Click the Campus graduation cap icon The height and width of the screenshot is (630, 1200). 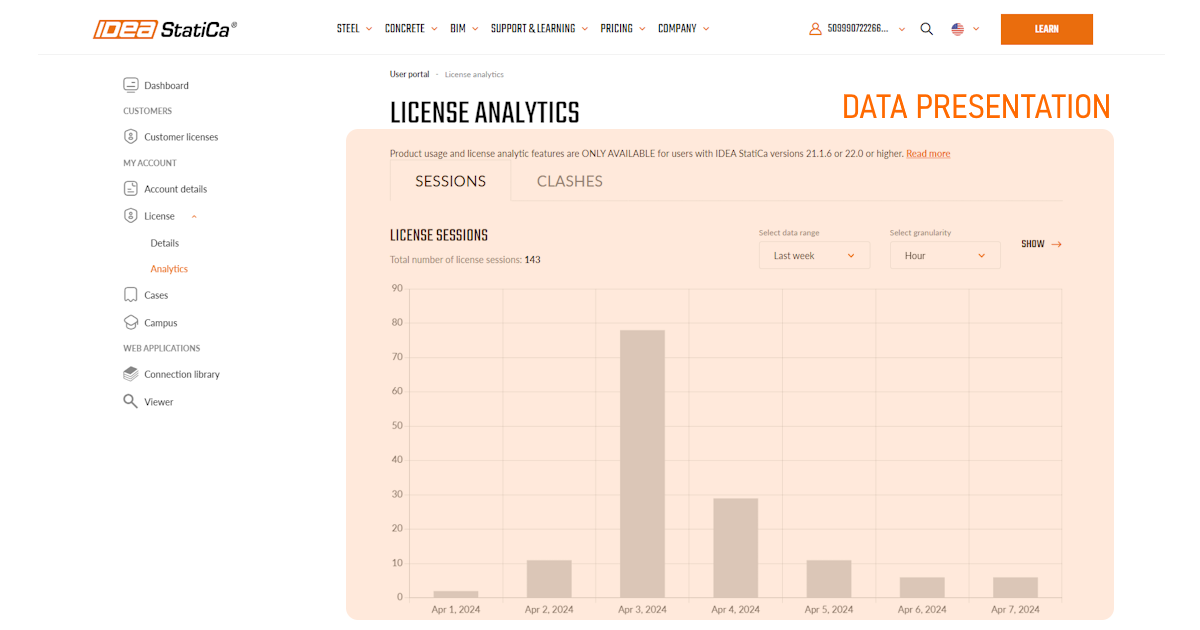coord(130,323)
